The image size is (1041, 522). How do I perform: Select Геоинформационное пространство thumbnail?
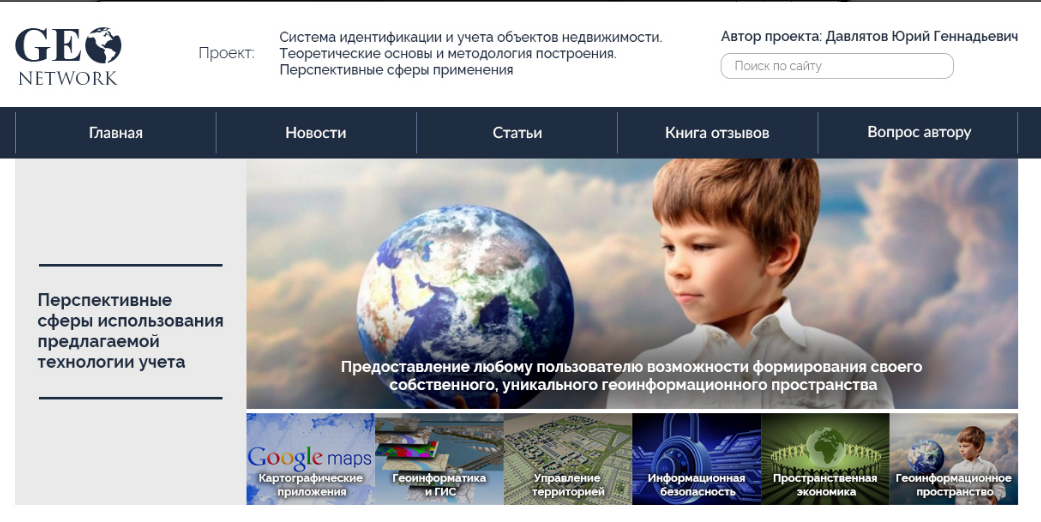click(x=953, y=459)
